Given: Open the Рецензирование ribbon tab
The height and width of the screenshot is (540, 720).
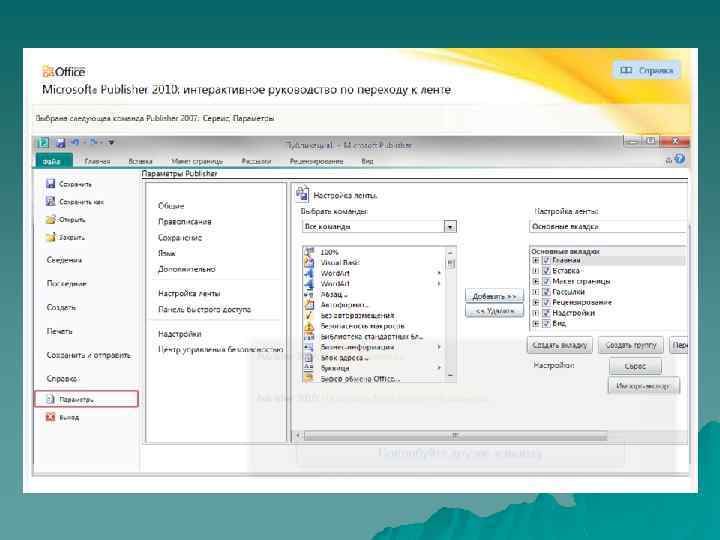Looking at the screenshot, I should point(316,161).
